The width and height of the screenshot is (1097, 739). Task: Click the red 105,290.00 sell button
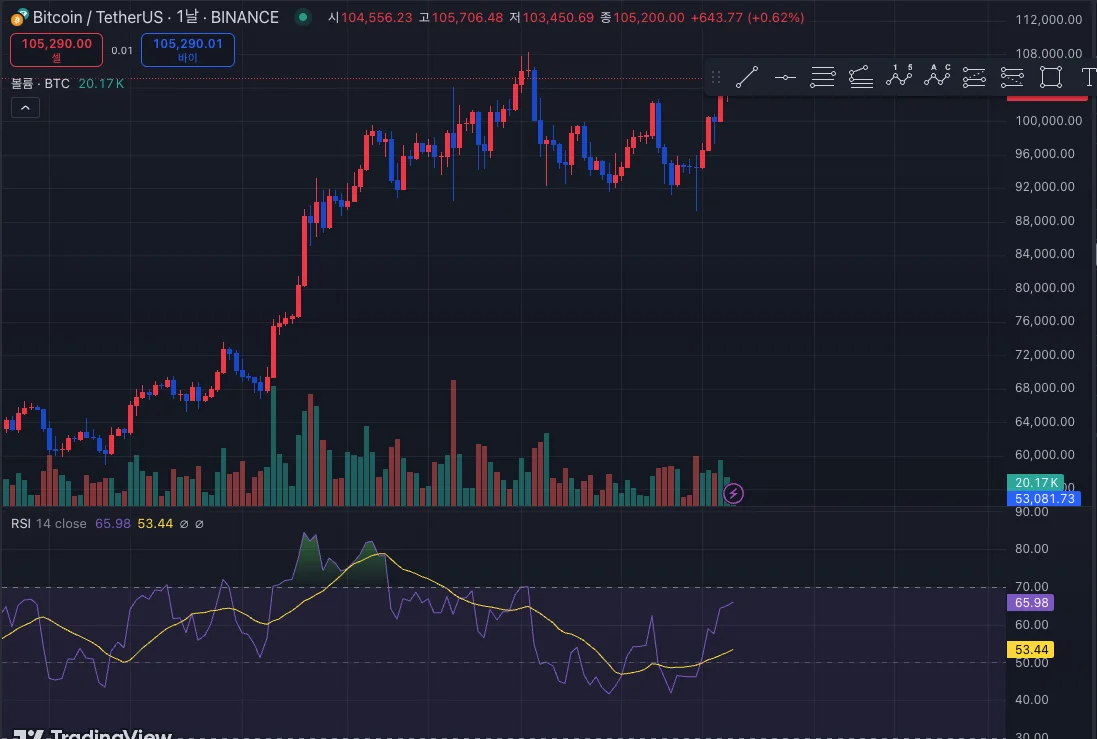57,50
